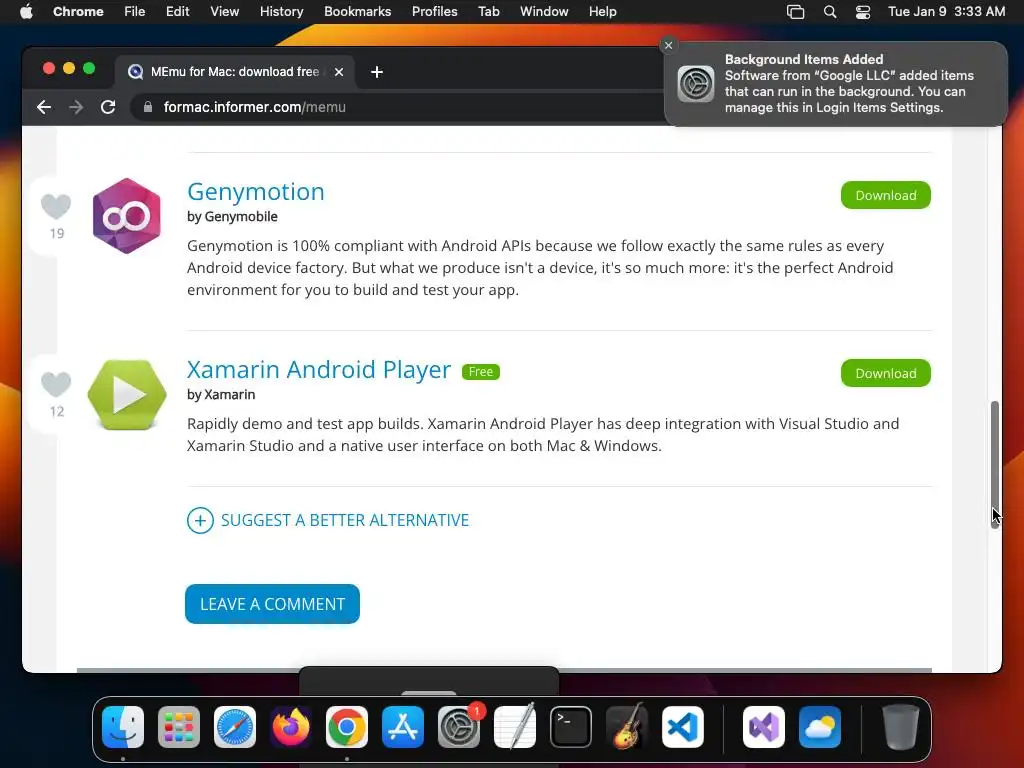
Task: Open Safari from the Dock
Action: pos(235,727)
